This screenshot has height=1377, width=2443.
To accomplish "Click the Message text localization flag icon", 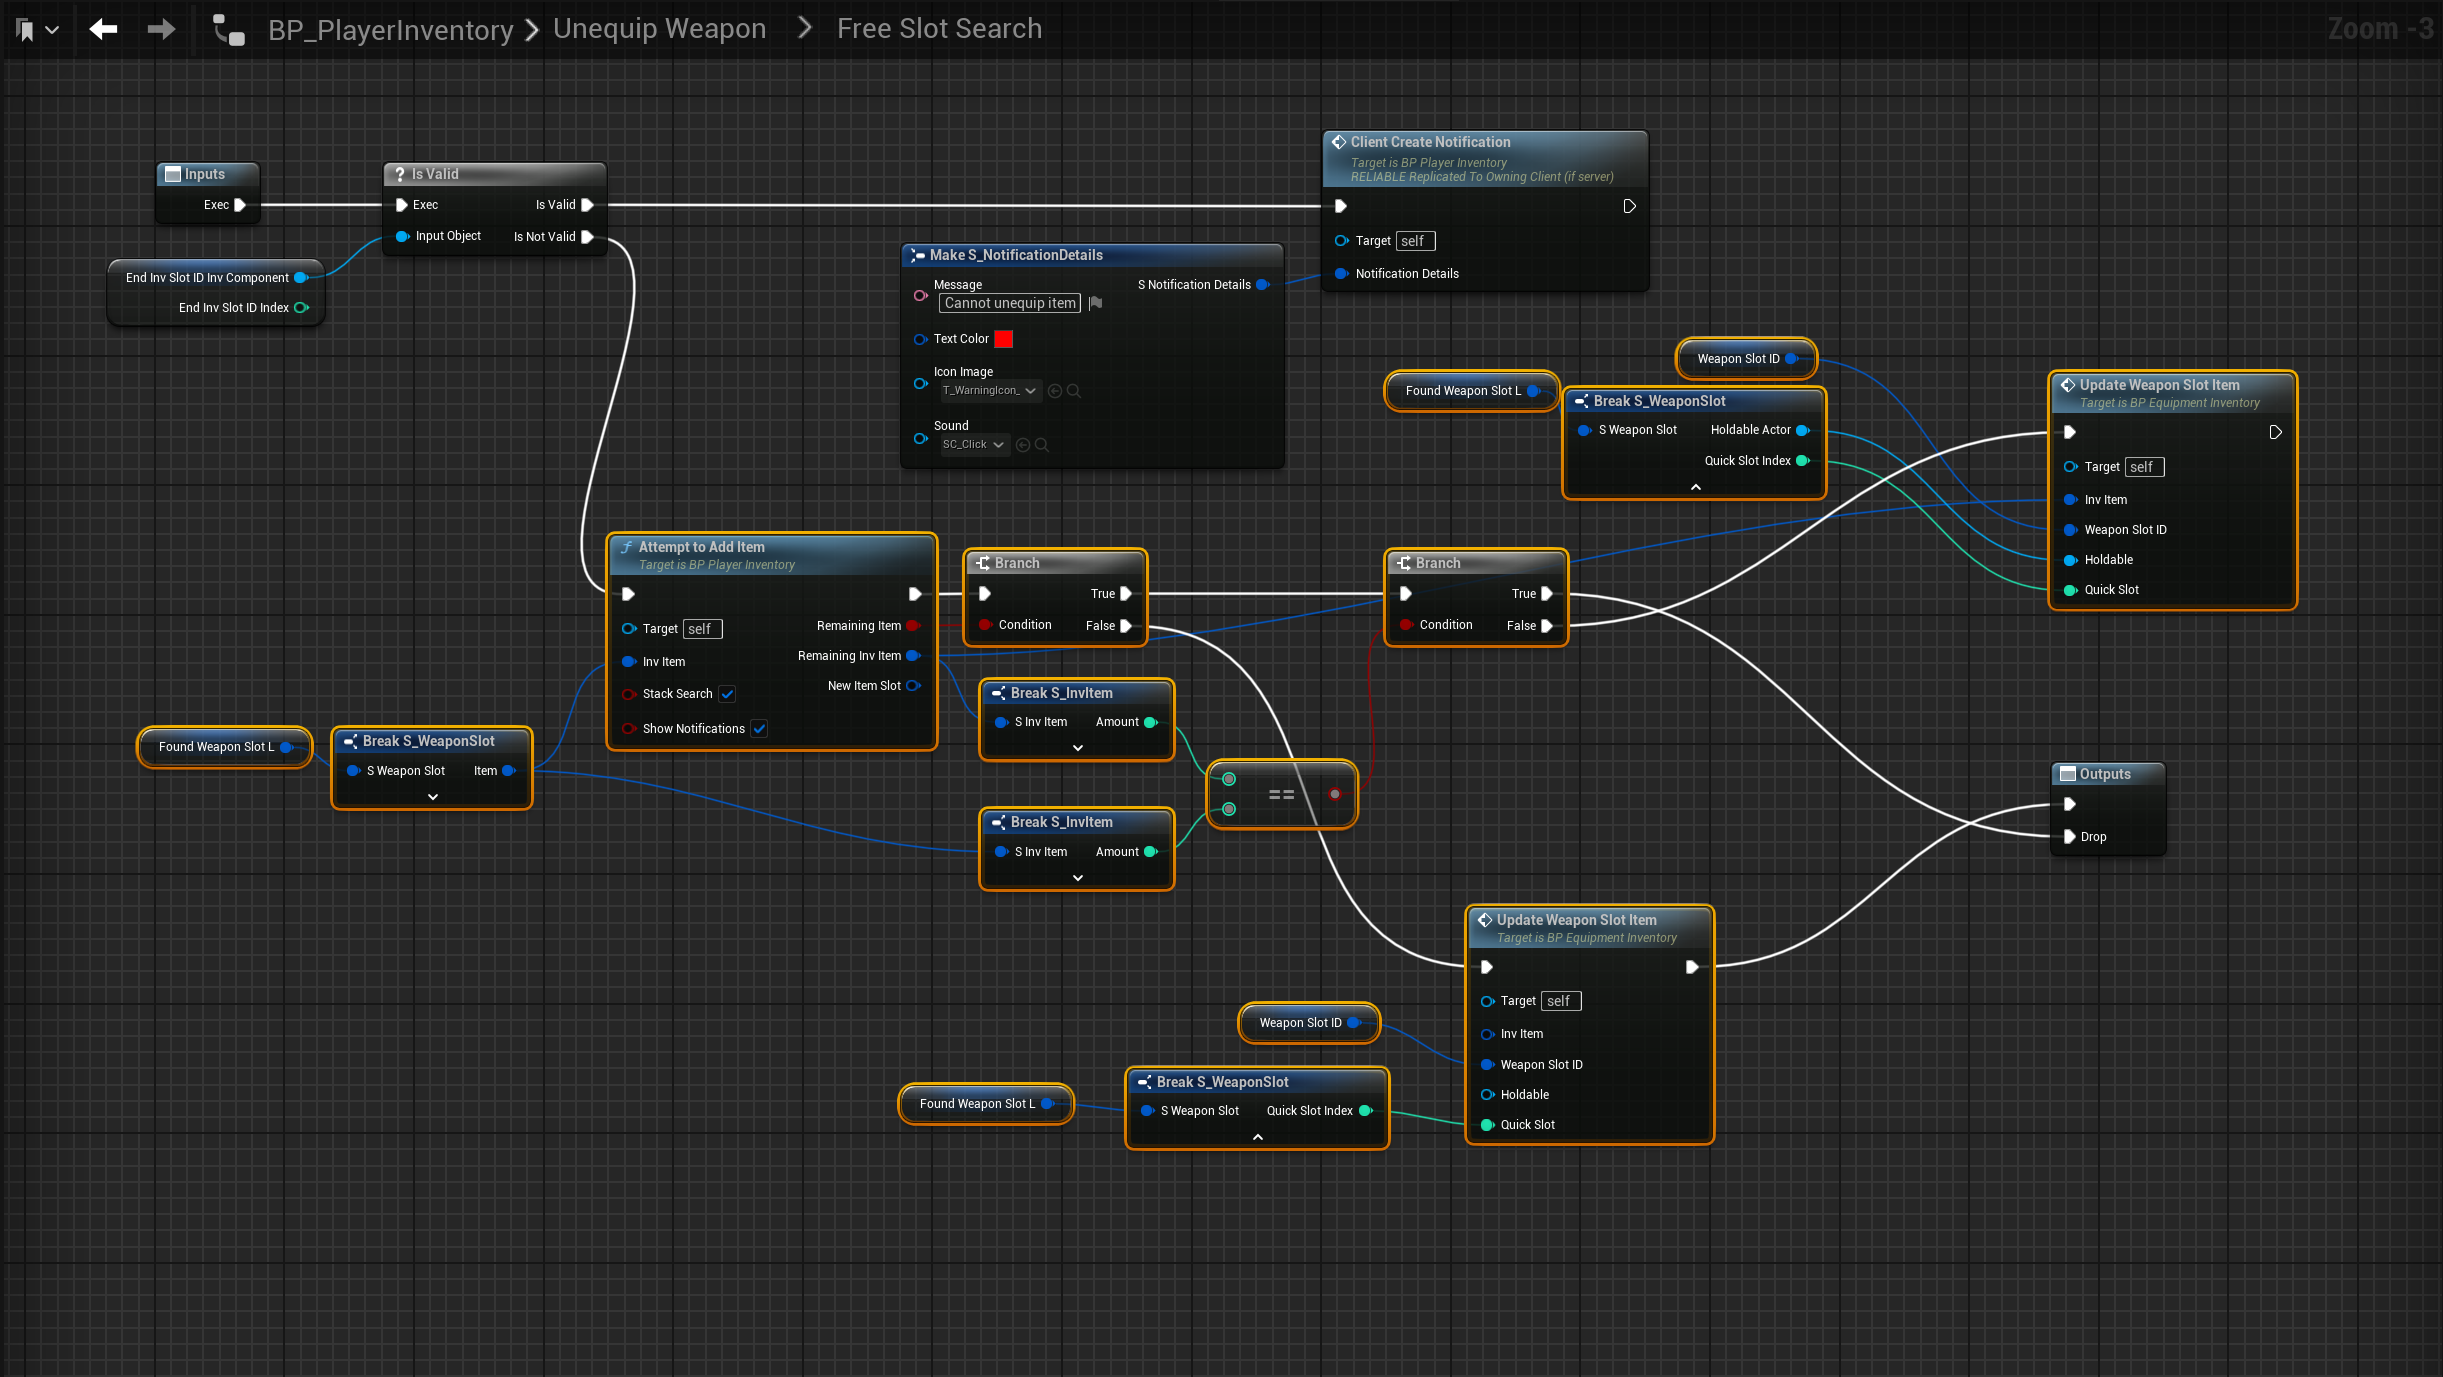I will [x=1095, y=303].
